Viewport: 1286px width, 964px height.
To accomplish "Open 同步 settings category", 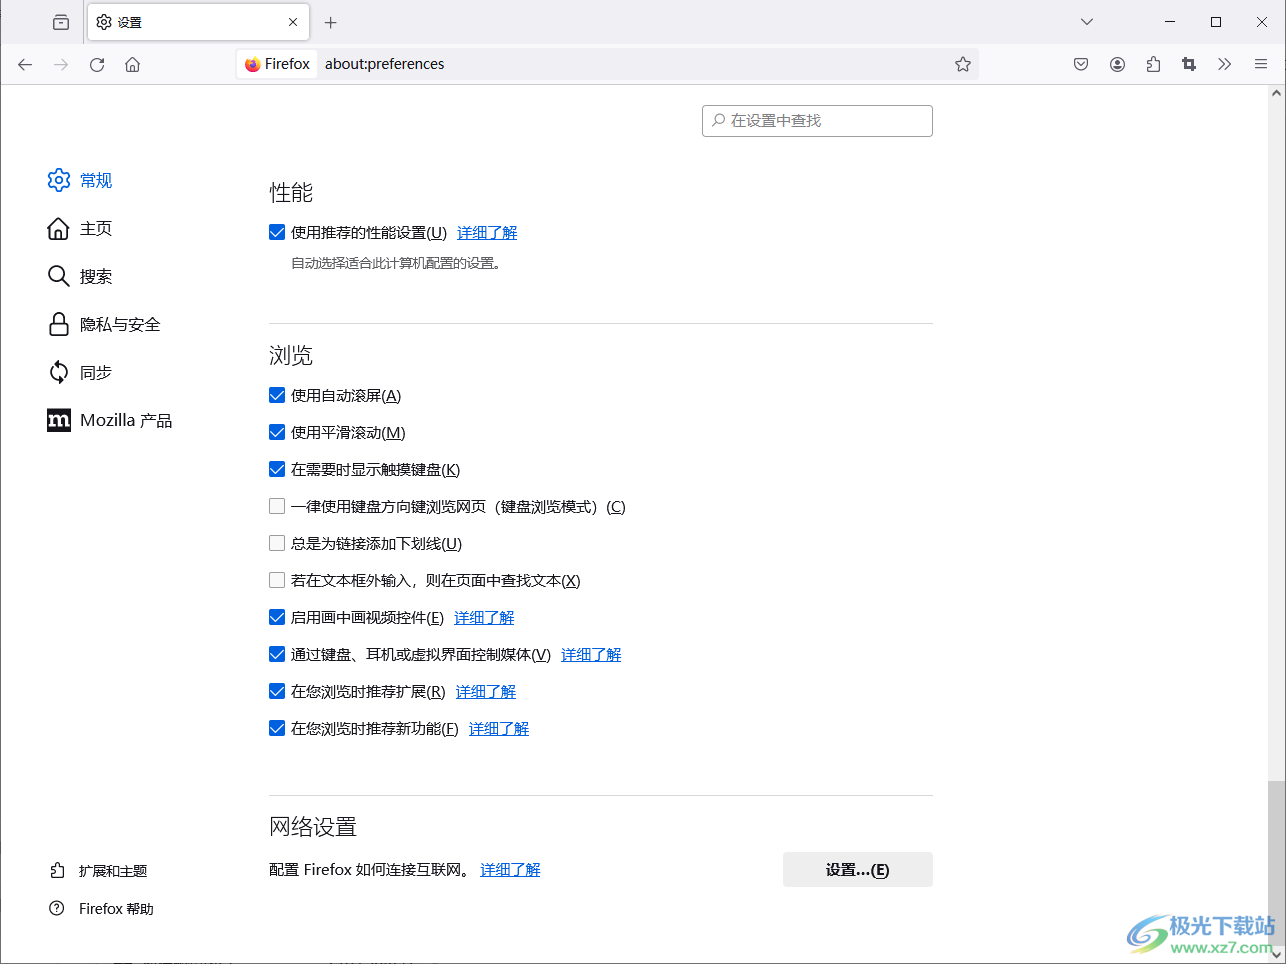I will 81,372.
